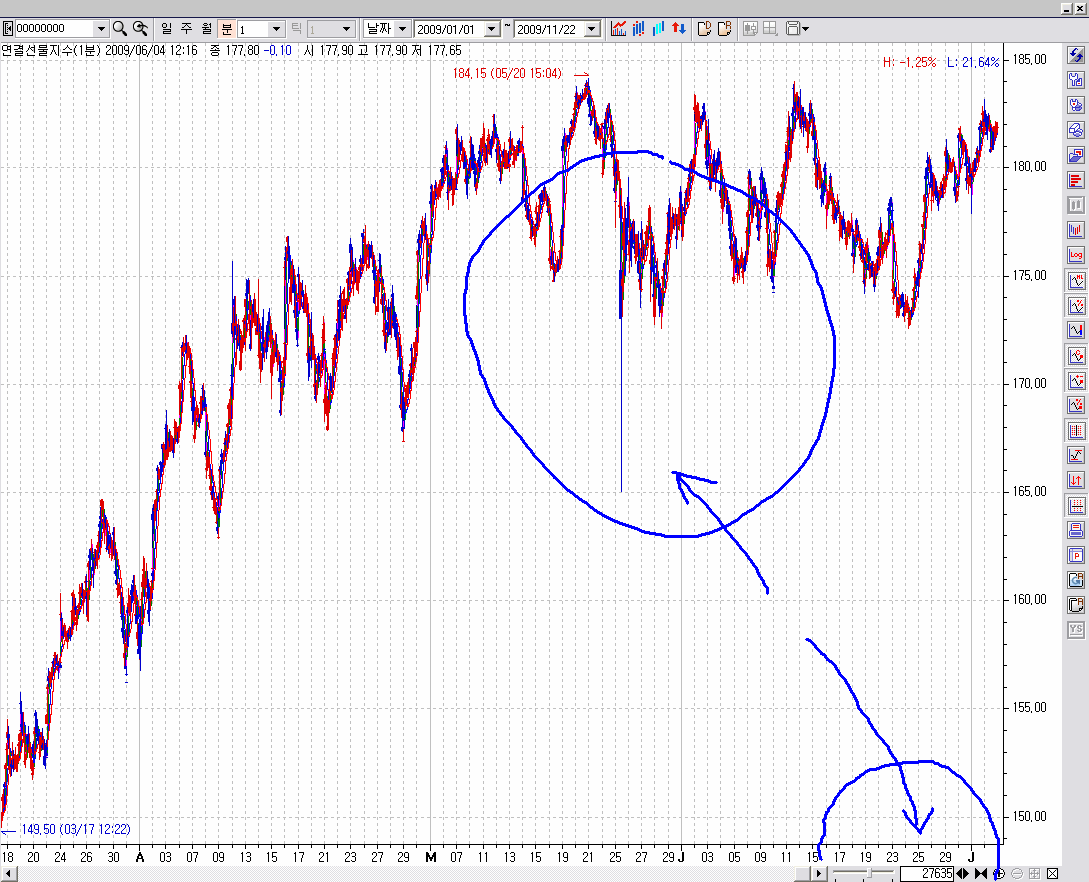Expand the minute interval dropdown showing 1
Viewport: 1089px width, 882px height.
277,29
